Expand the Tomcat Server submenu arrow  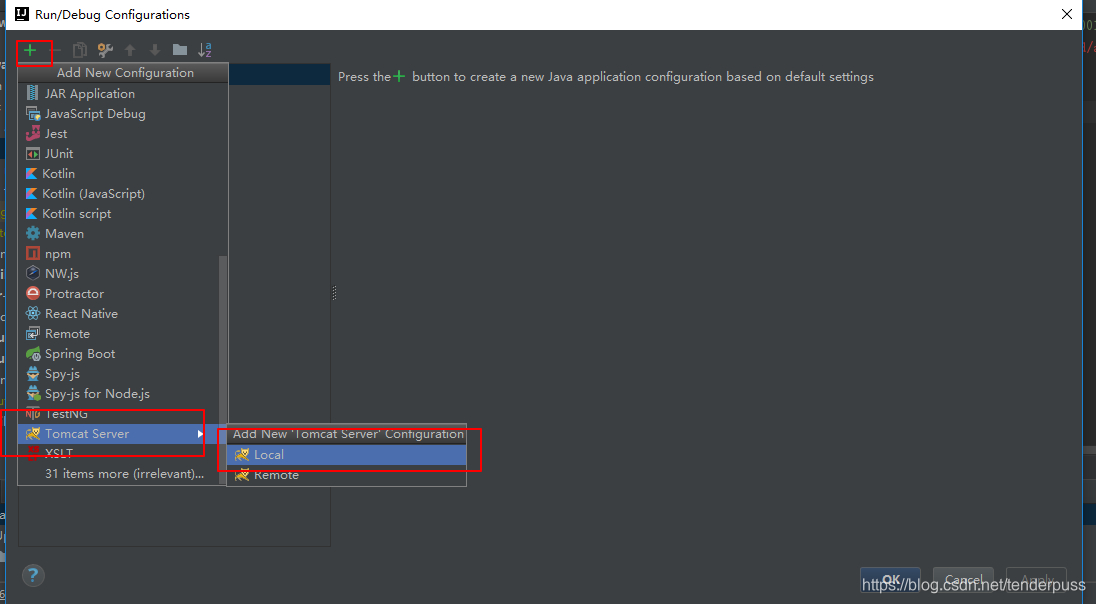coord(201,434)
